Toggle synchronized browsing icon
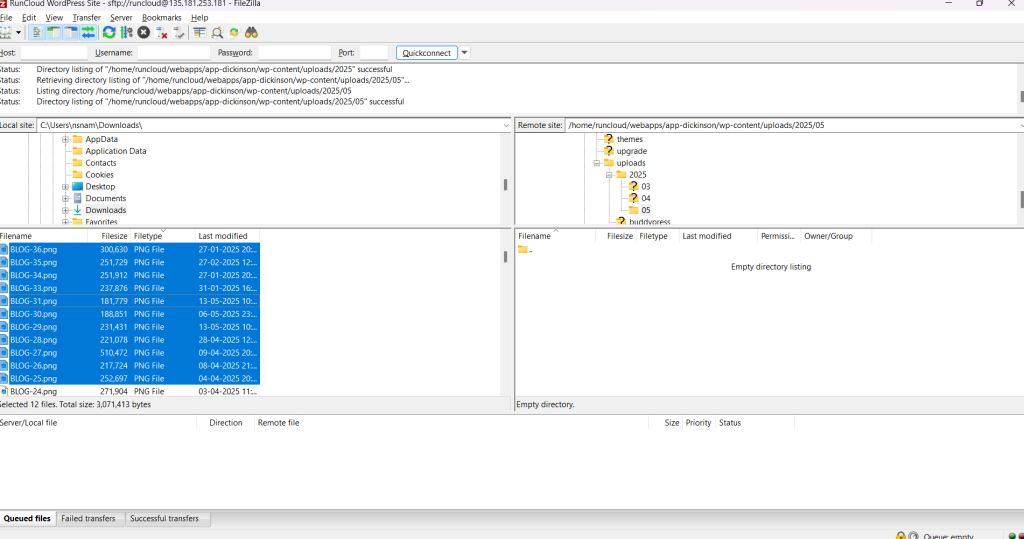 (234, 33)
